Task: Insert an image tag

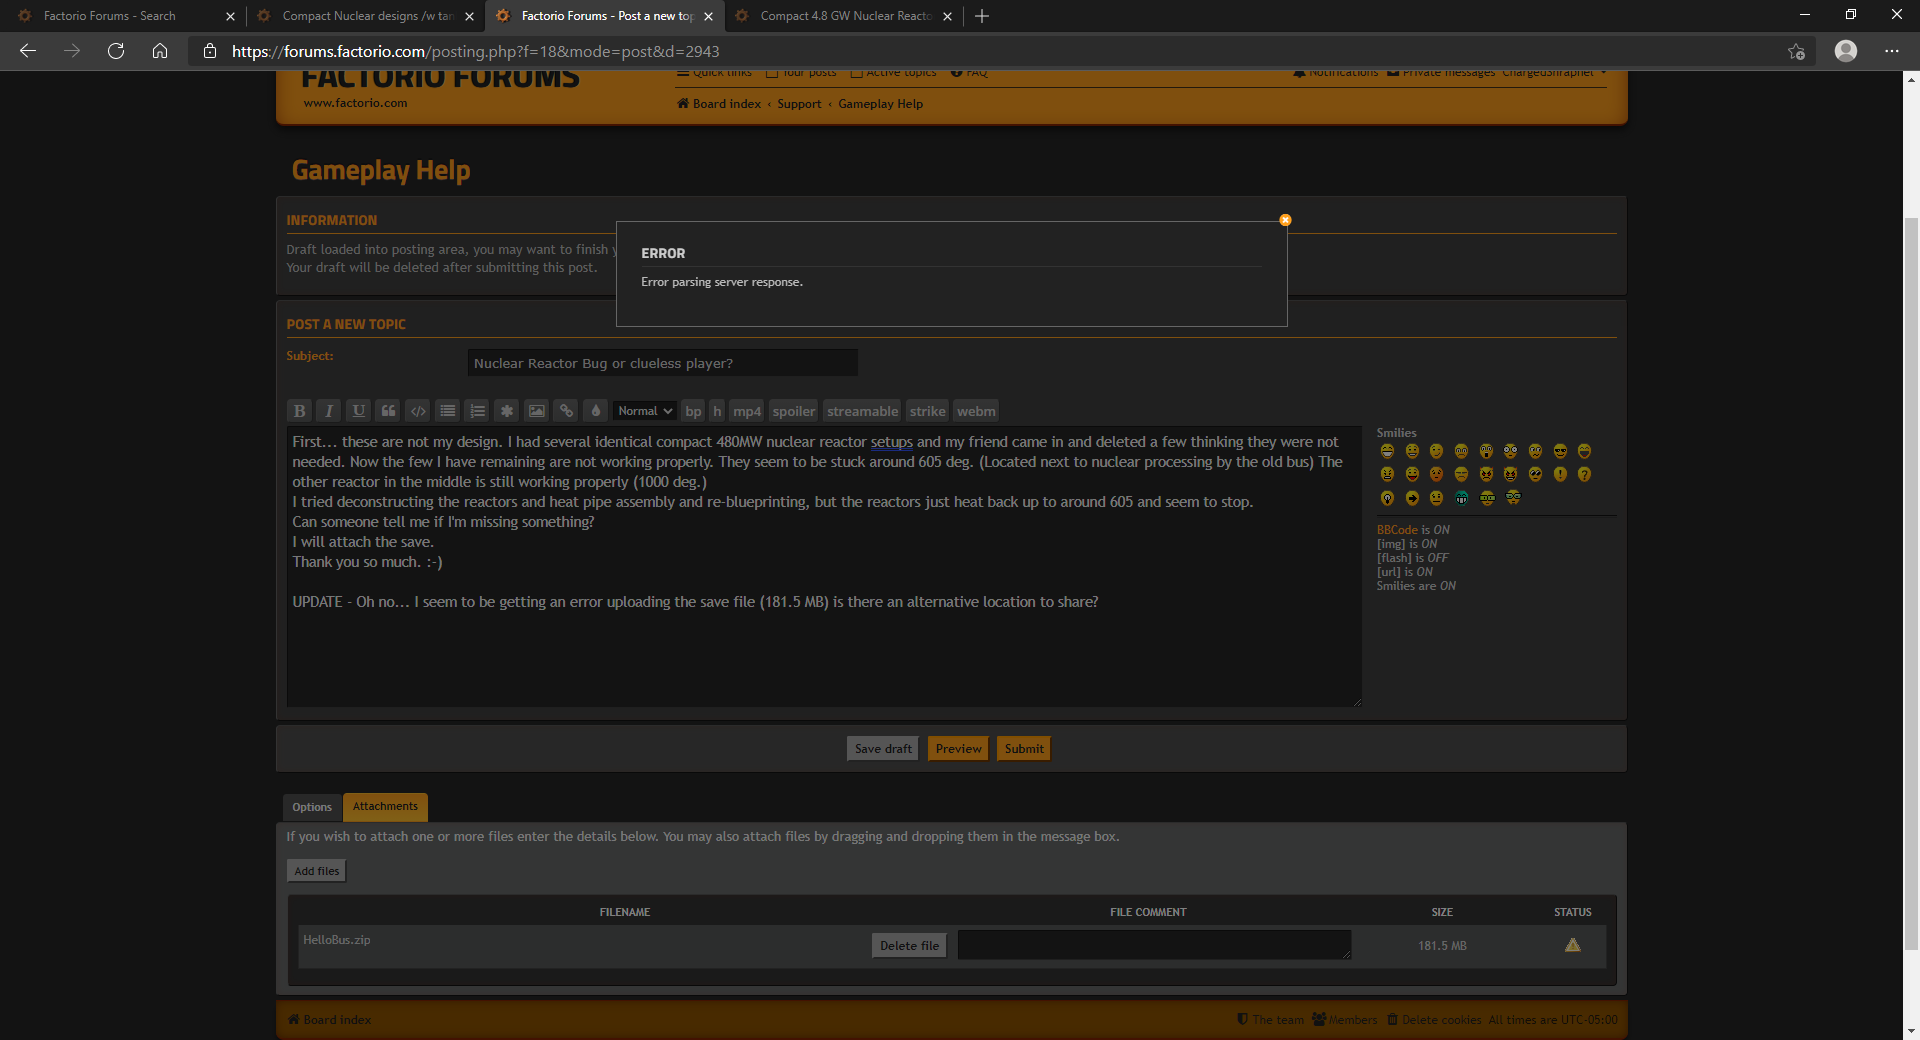Action: click(537, 411)
